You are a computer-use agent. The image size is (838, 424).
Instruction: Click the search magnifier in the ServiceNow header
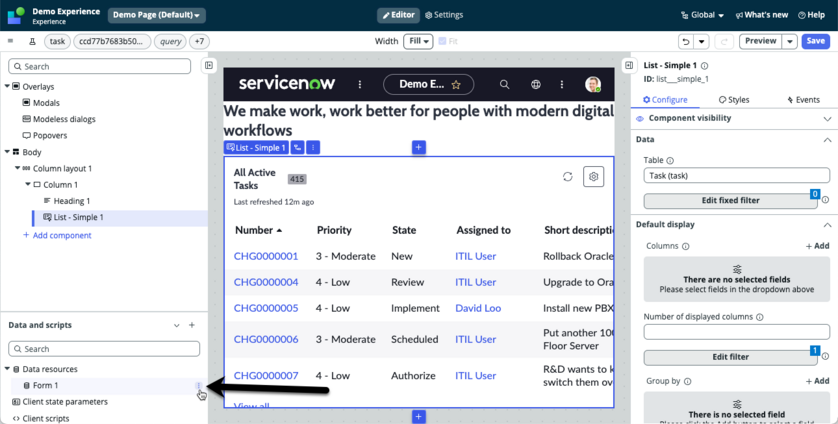pos(504,84)
